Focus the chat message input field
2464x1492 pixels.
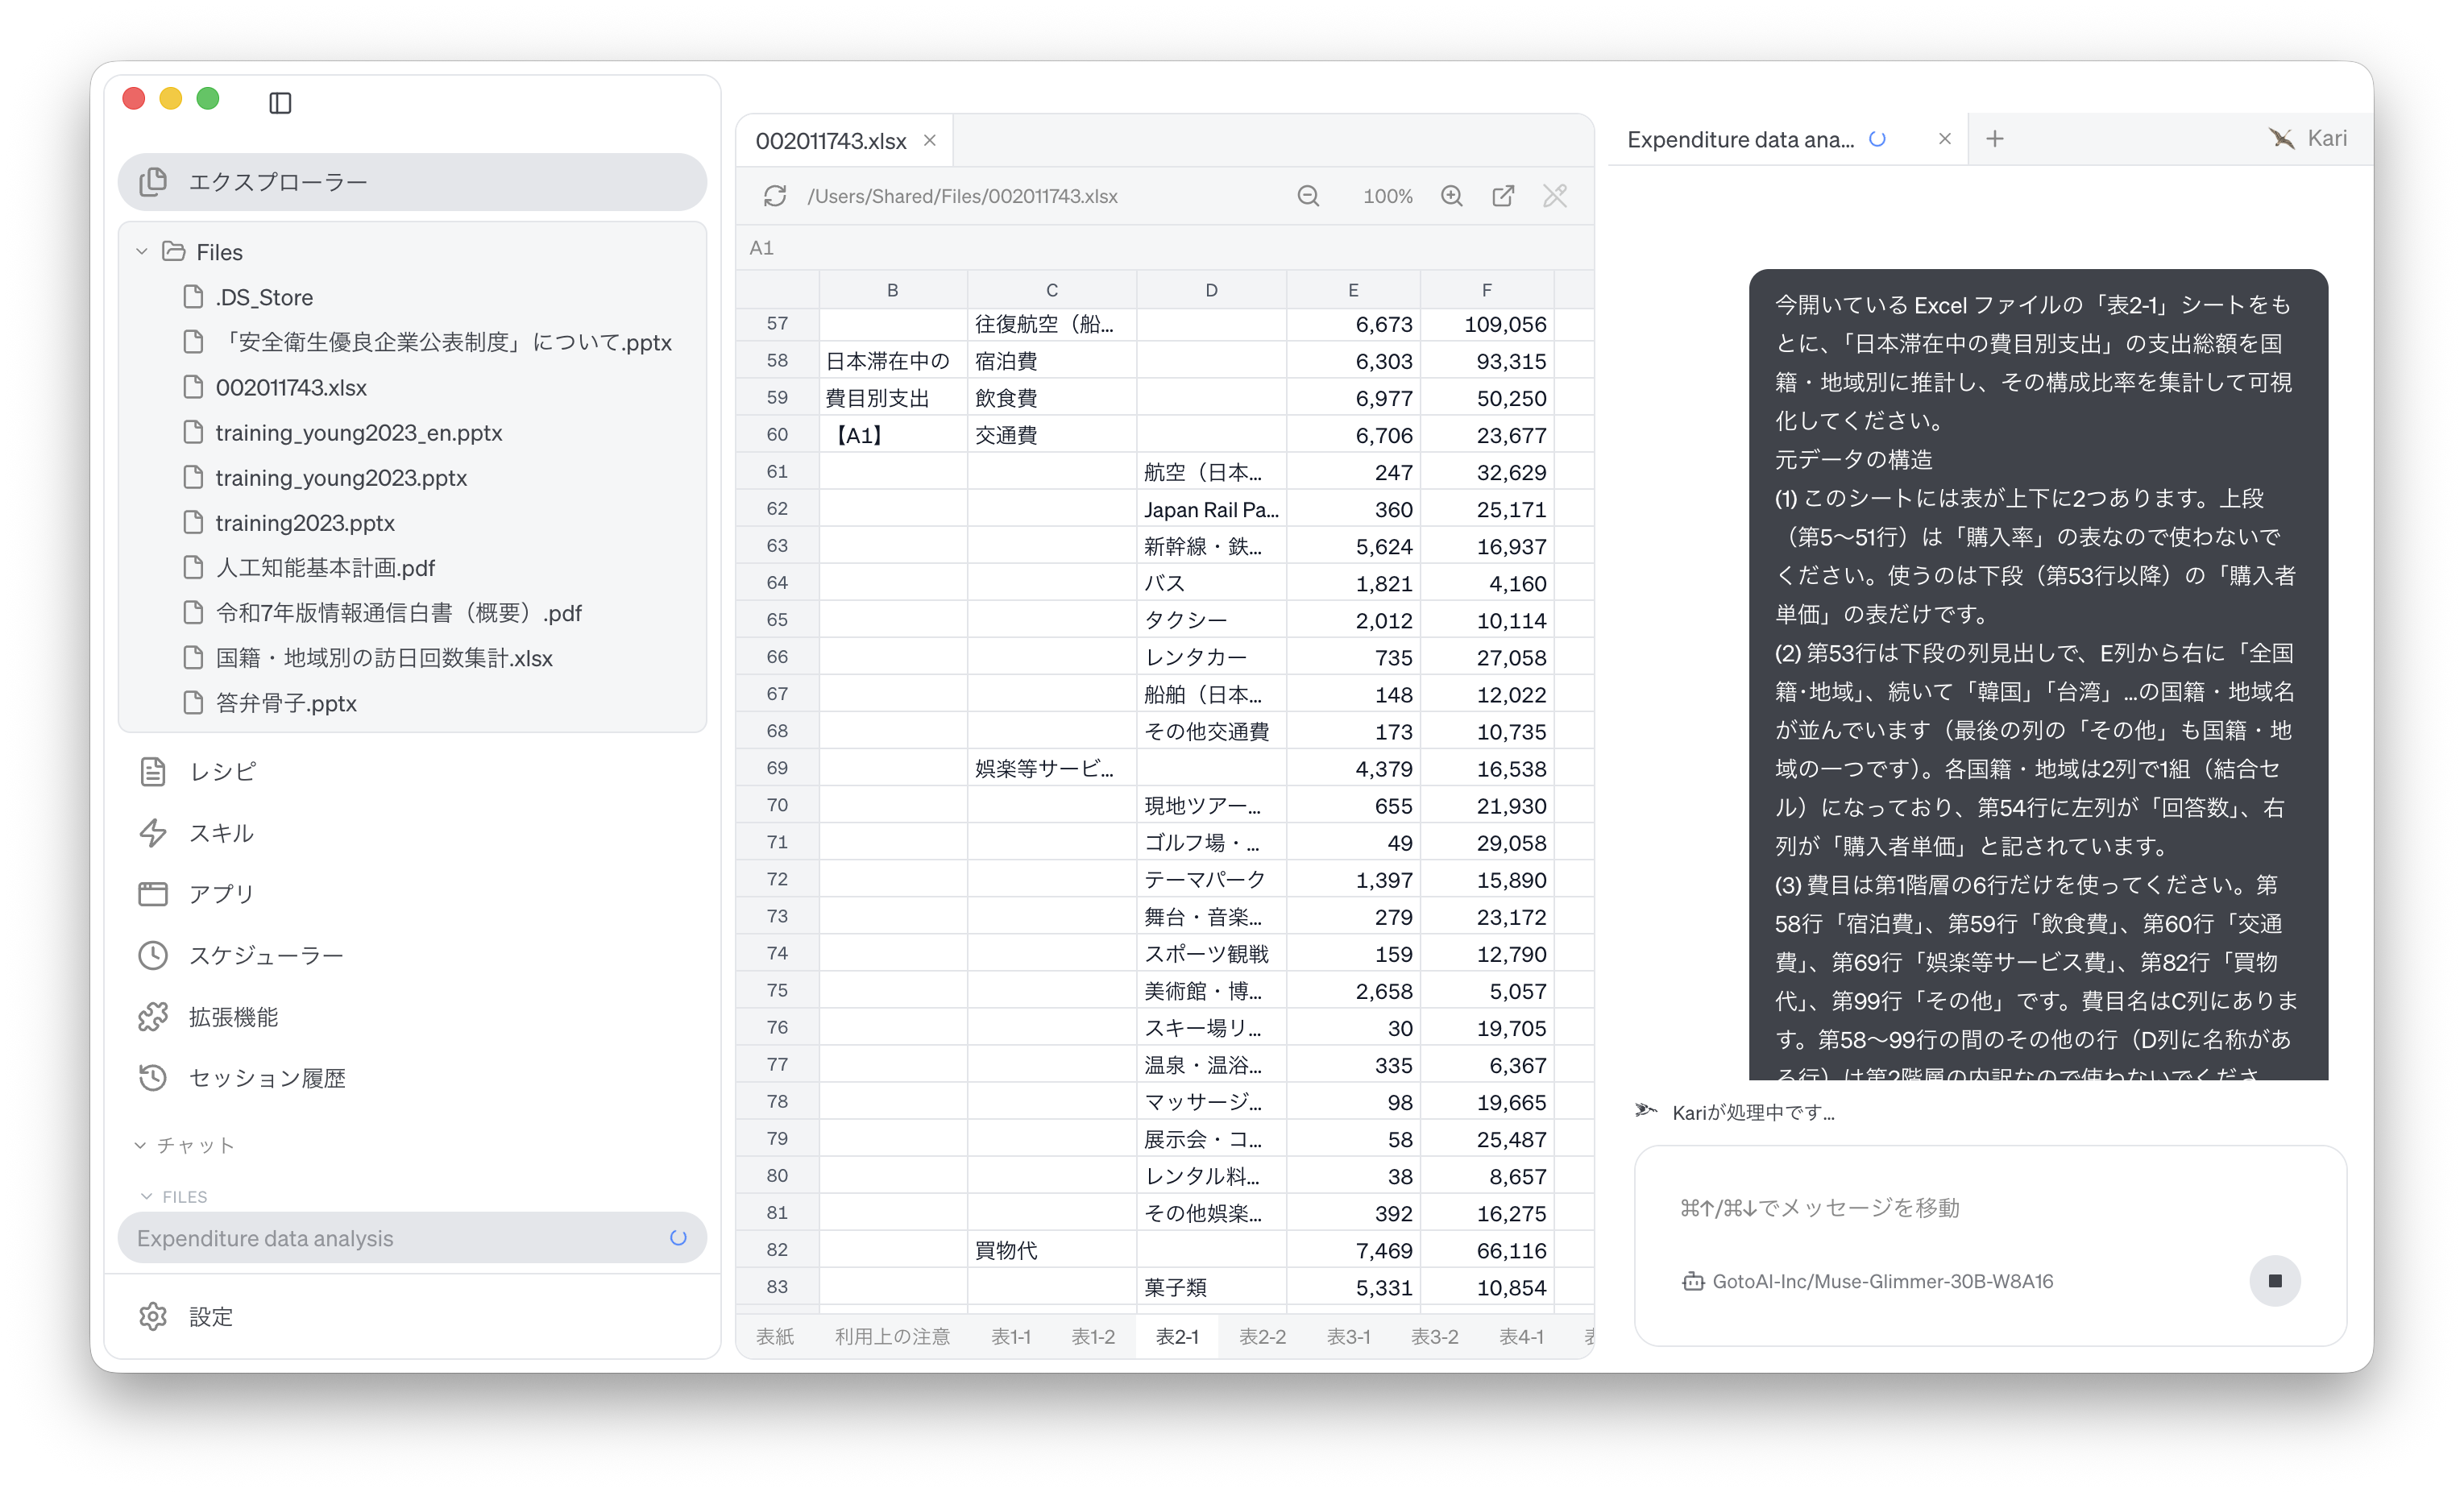point(1990,1208)
